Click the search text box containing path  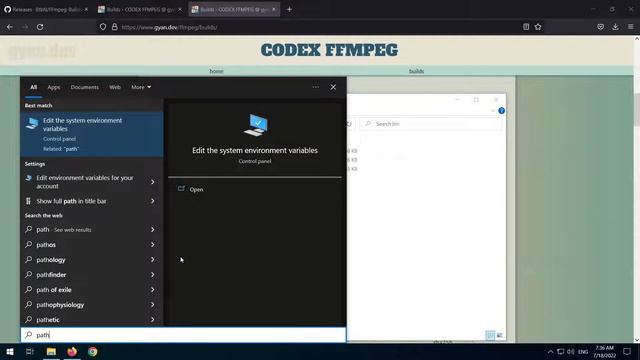pos(183,335)
